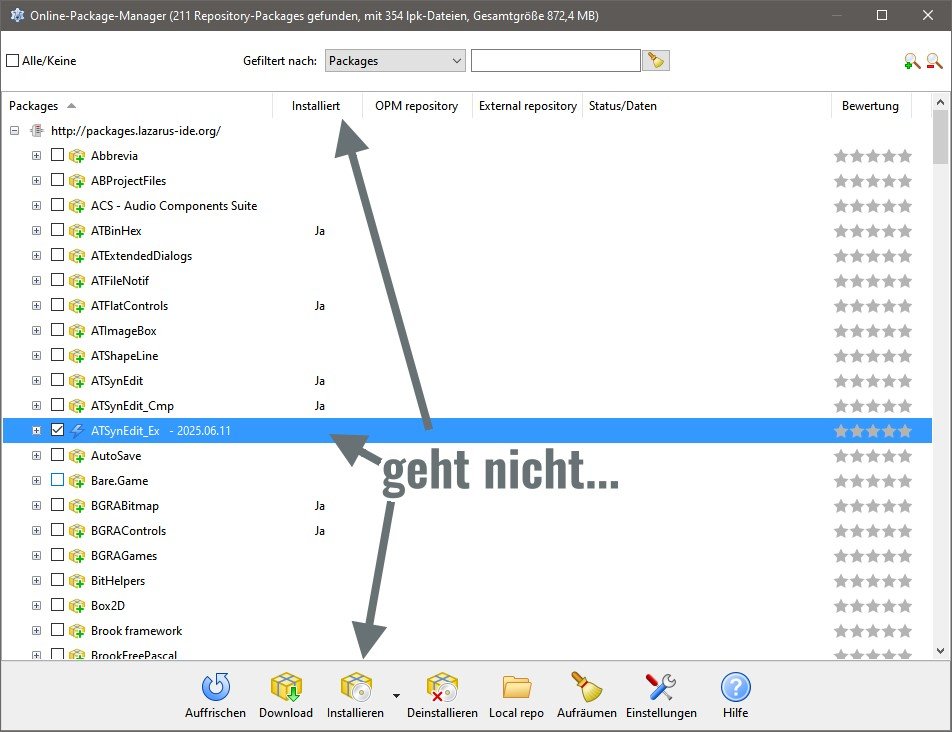Click the http://packages.lazarus-ide.org/ root entry
Screen dimensions: 952x732
click(x=136, y=130)
